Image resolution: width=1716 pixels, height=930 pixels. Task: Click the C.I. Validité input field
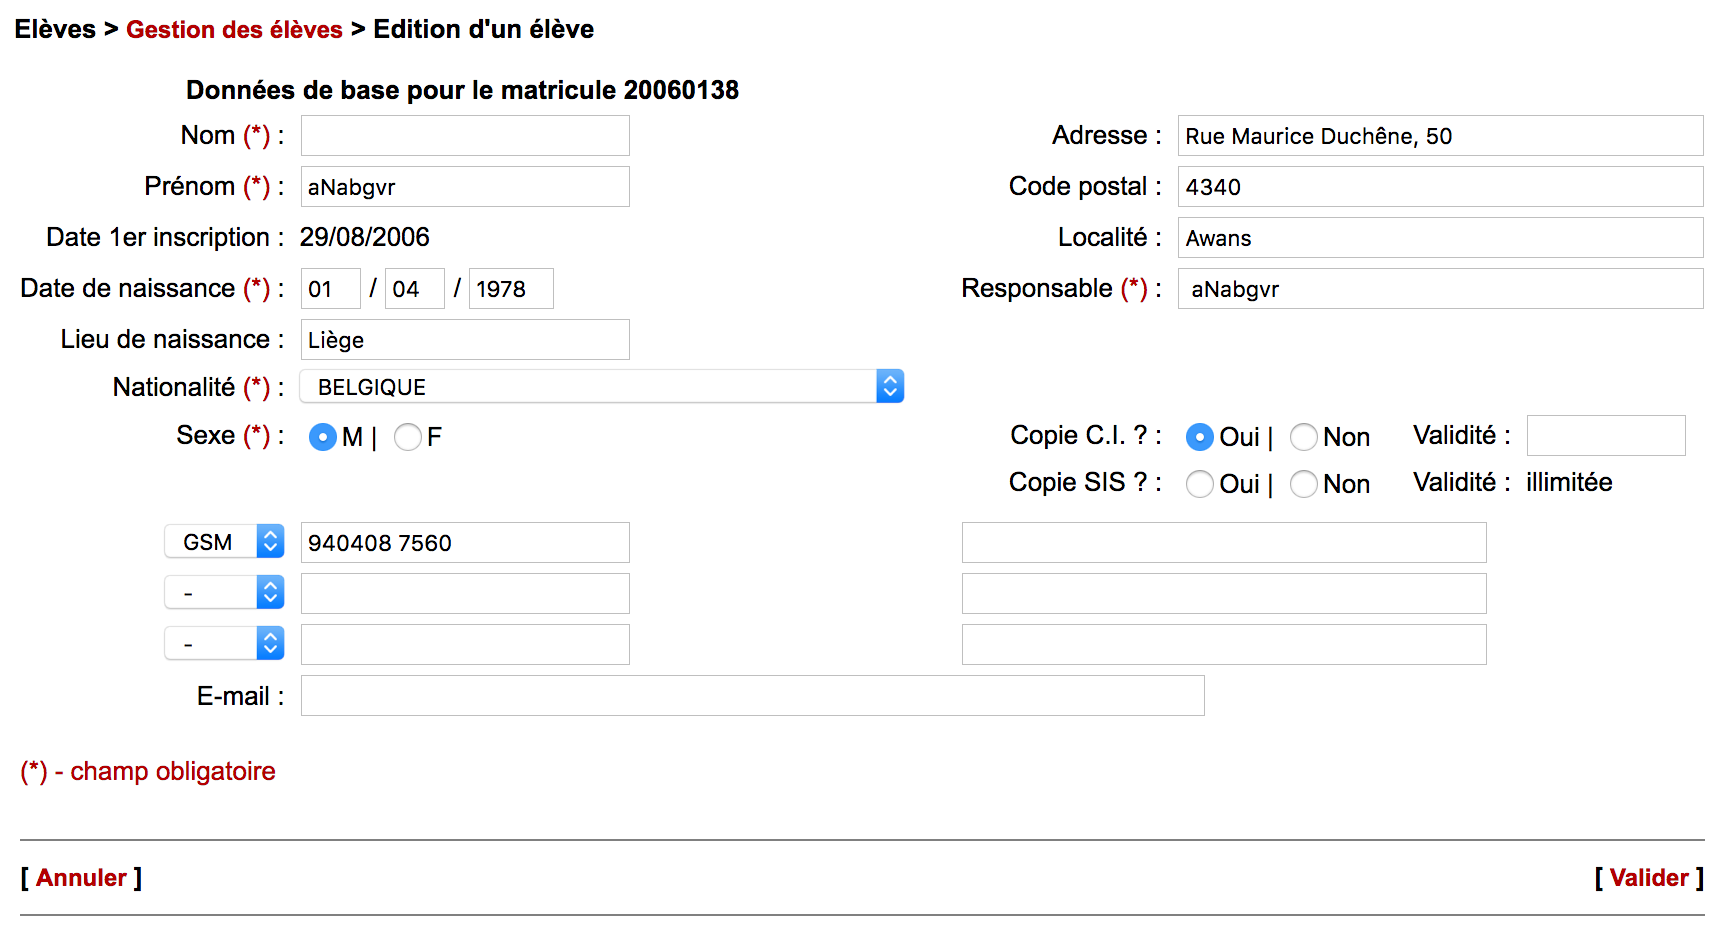point(1605,436)
